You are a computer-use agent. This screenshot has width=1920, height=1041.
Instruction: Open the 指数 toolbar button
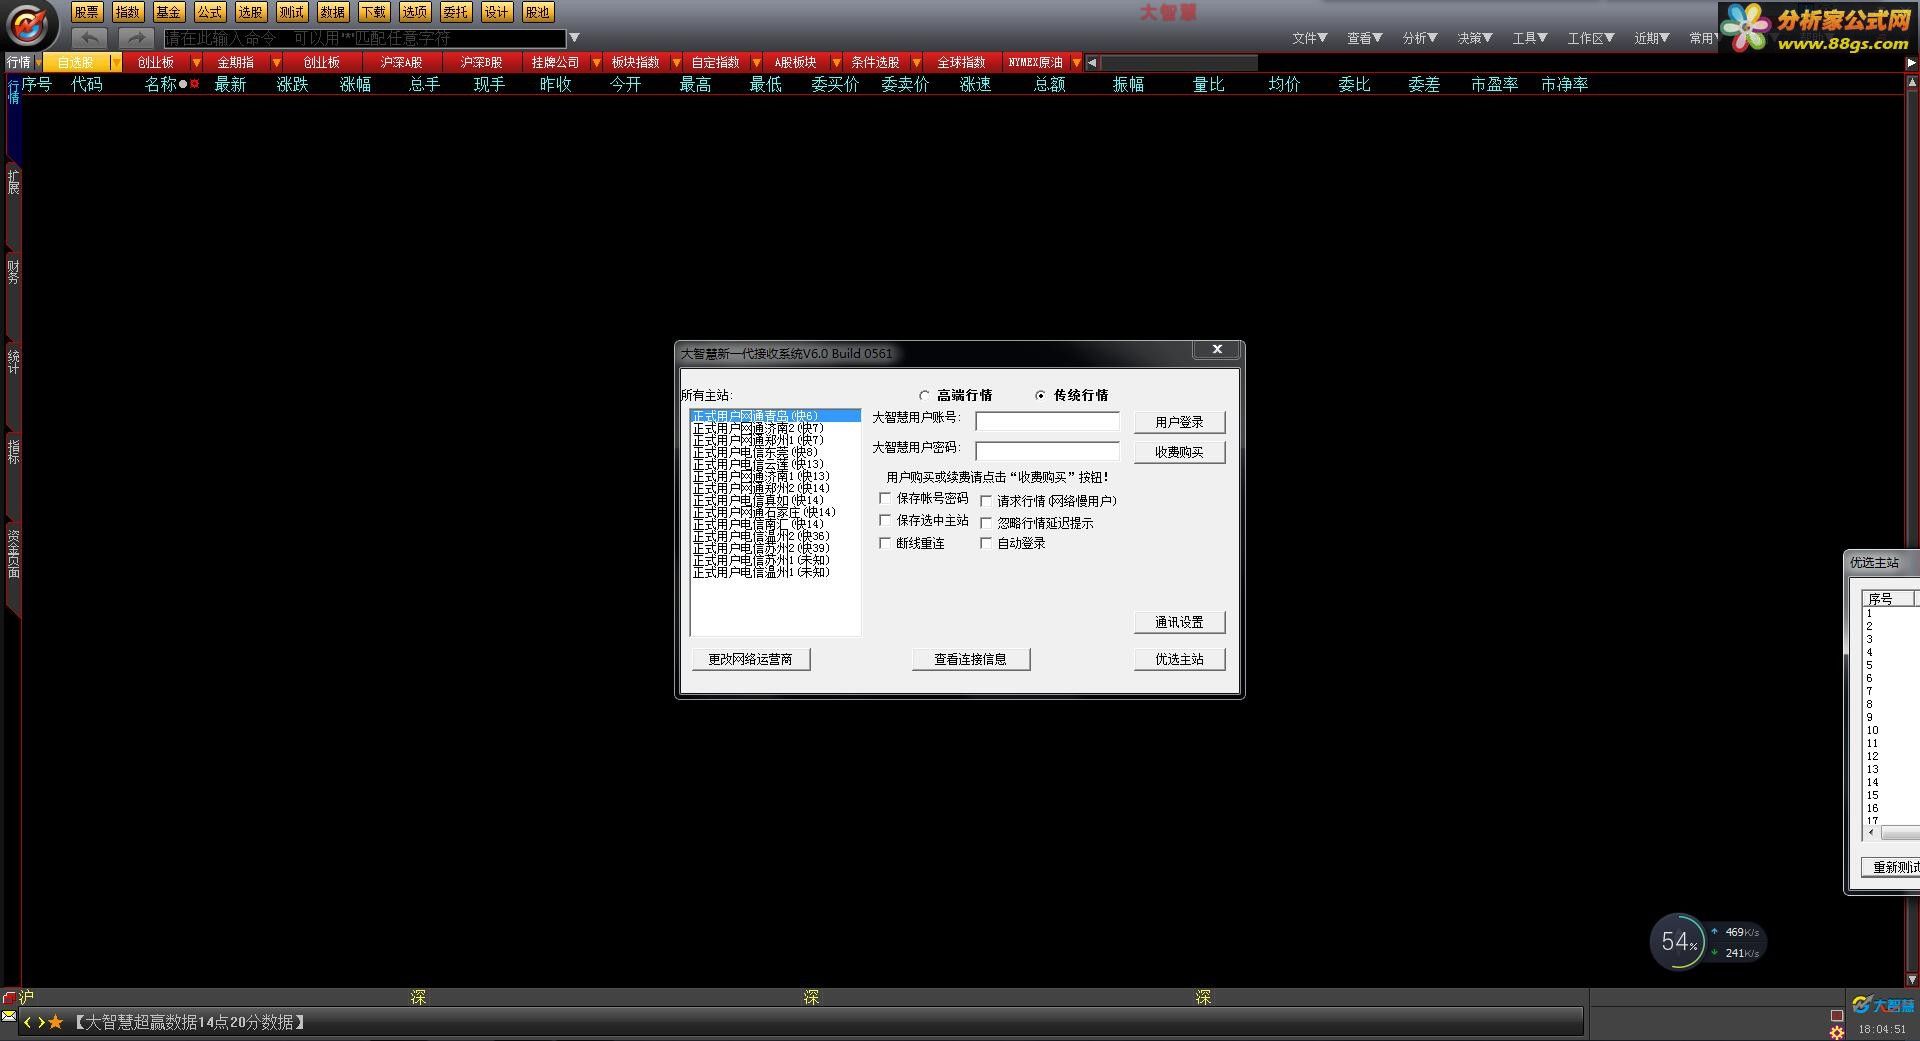127,12
